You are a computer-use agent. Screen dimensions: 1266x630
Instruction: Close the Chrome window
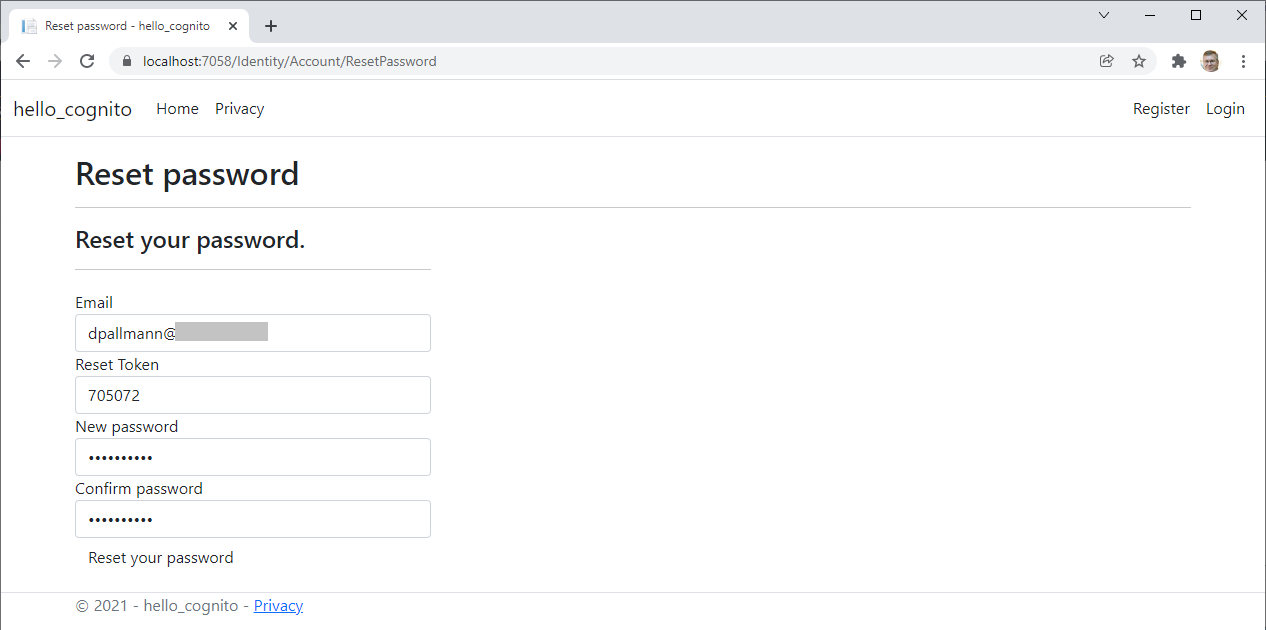(x=1242, y=15)
